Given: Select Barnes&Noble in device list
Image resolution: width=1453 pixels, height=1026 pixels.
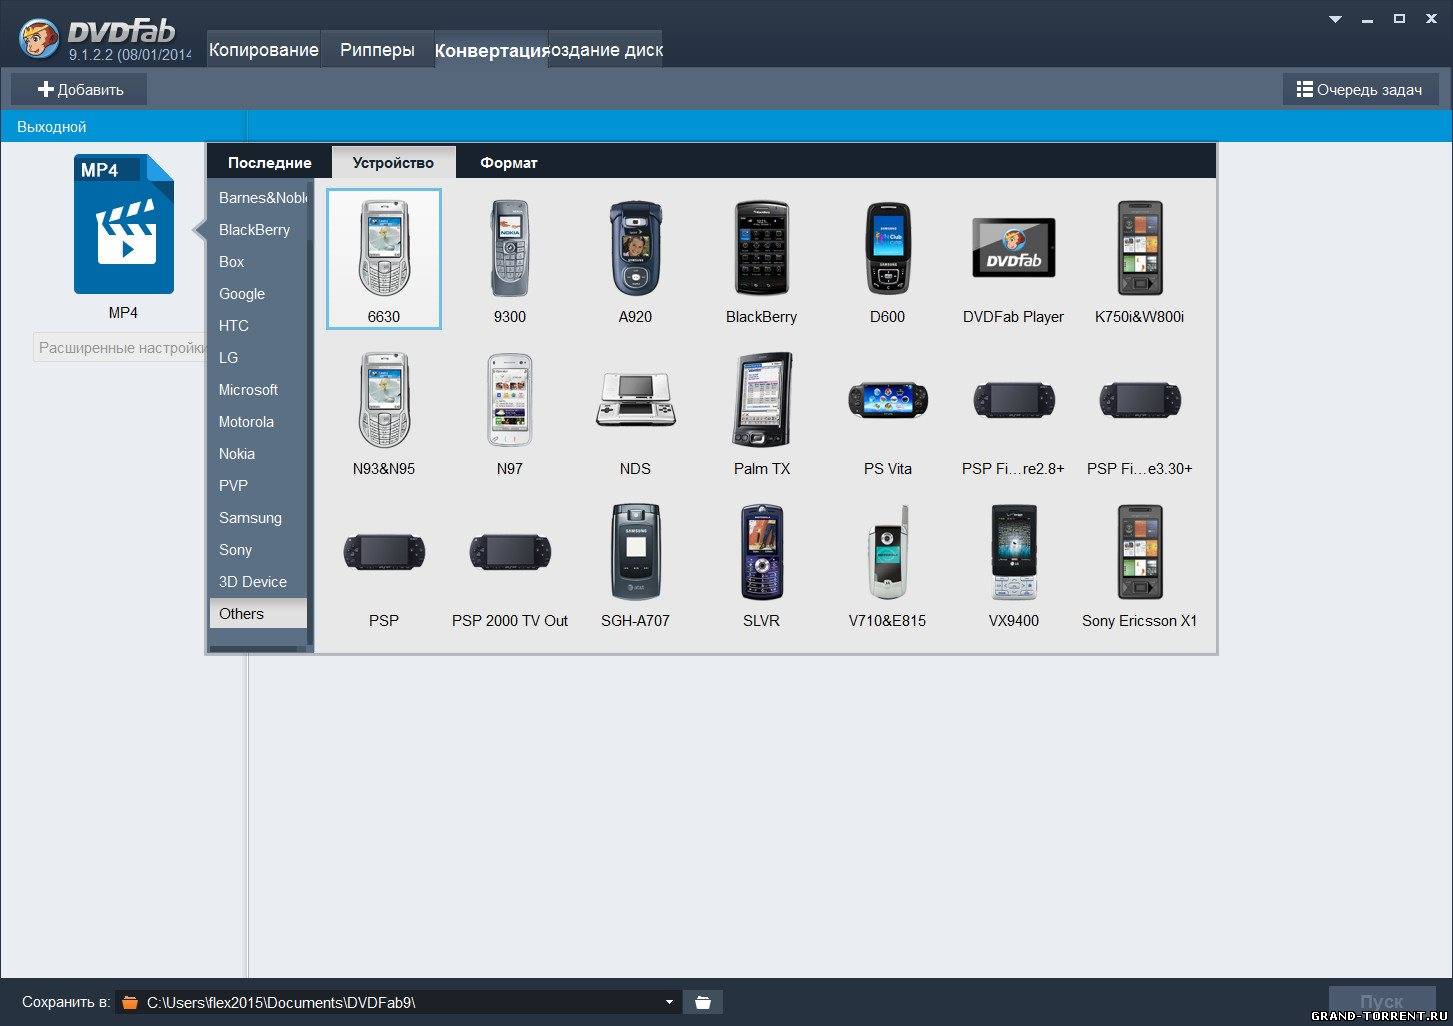Looking at the screenshot, I should pyautogui.click(x=259, y=198).
